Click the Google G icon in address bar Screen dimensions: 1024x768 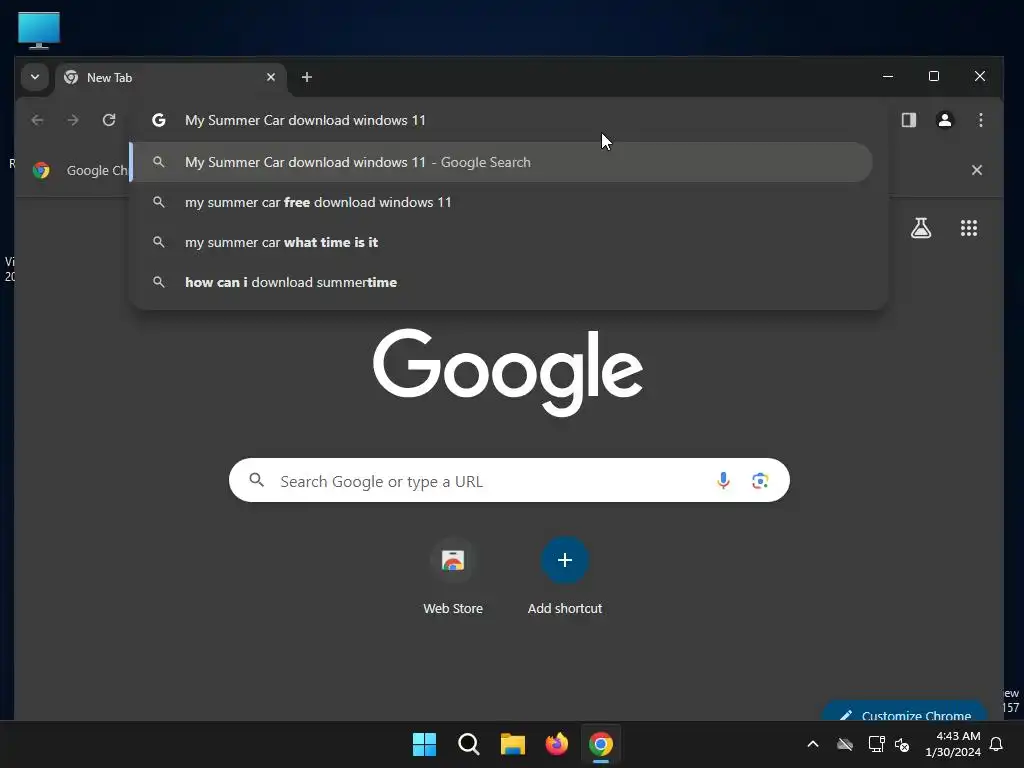pyautogui.click(x=159, y=120)
